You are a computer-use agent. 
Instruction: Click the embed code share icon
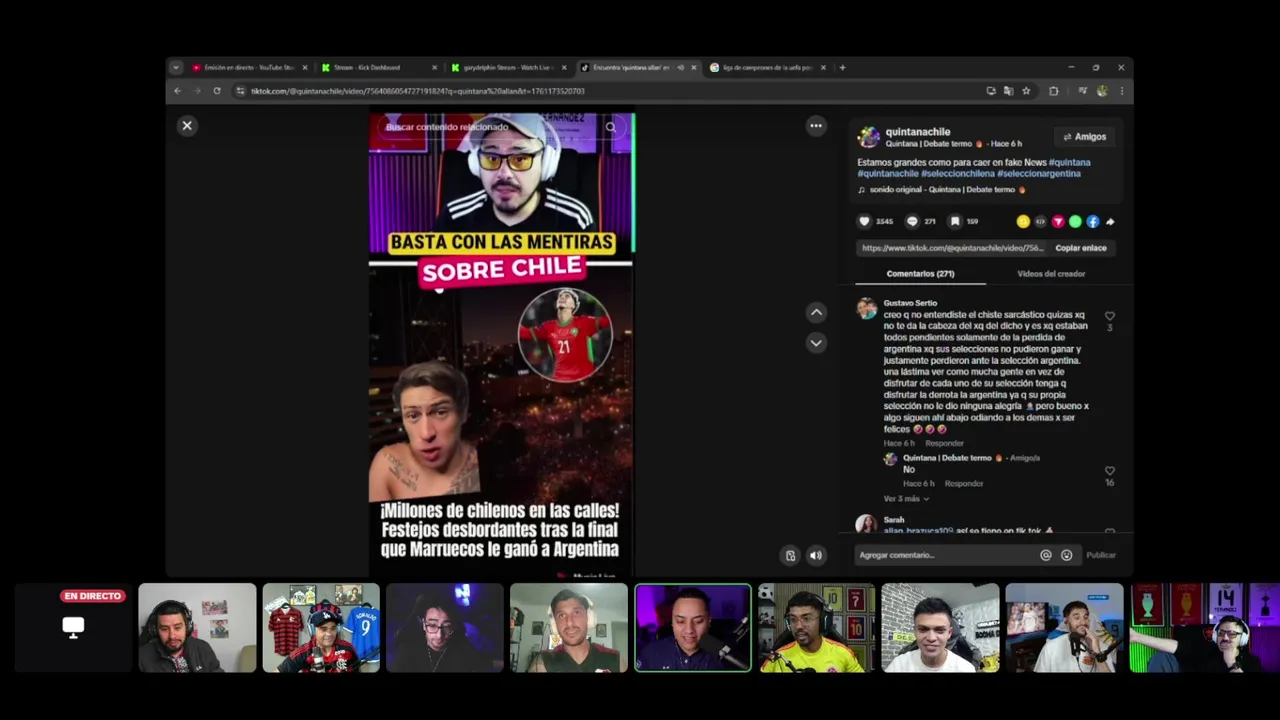[x=1040, y=221]
